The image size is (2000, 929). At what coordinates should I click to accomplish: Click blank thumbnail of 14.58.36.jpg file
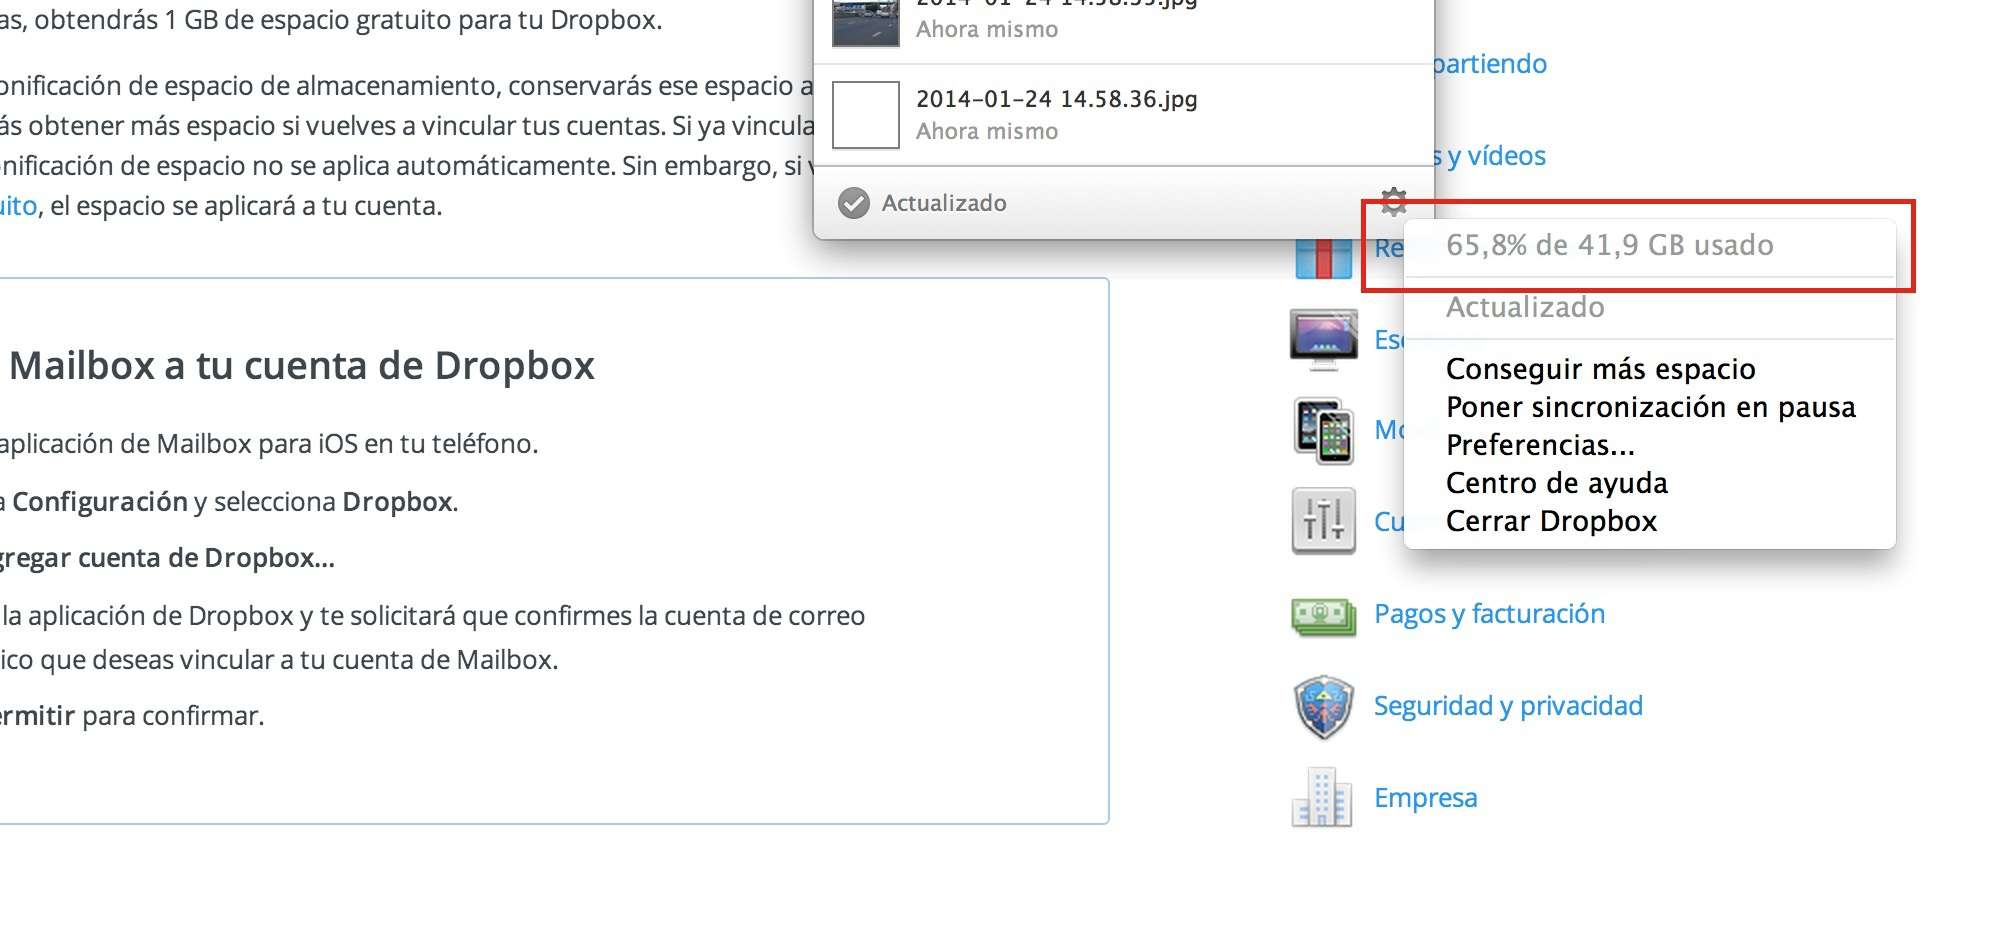[x=866, y=115]
